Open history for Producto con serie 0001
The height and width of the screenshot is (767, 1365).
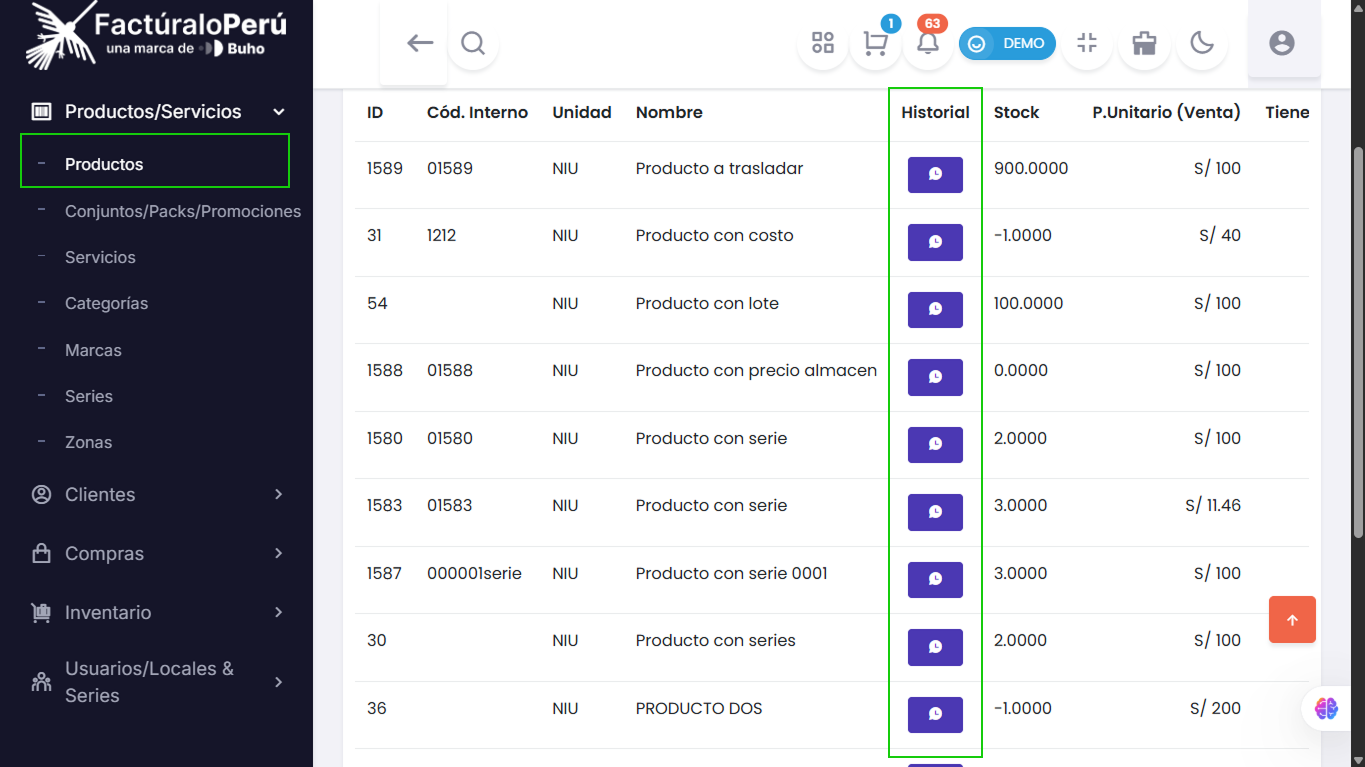click(935, 579)
